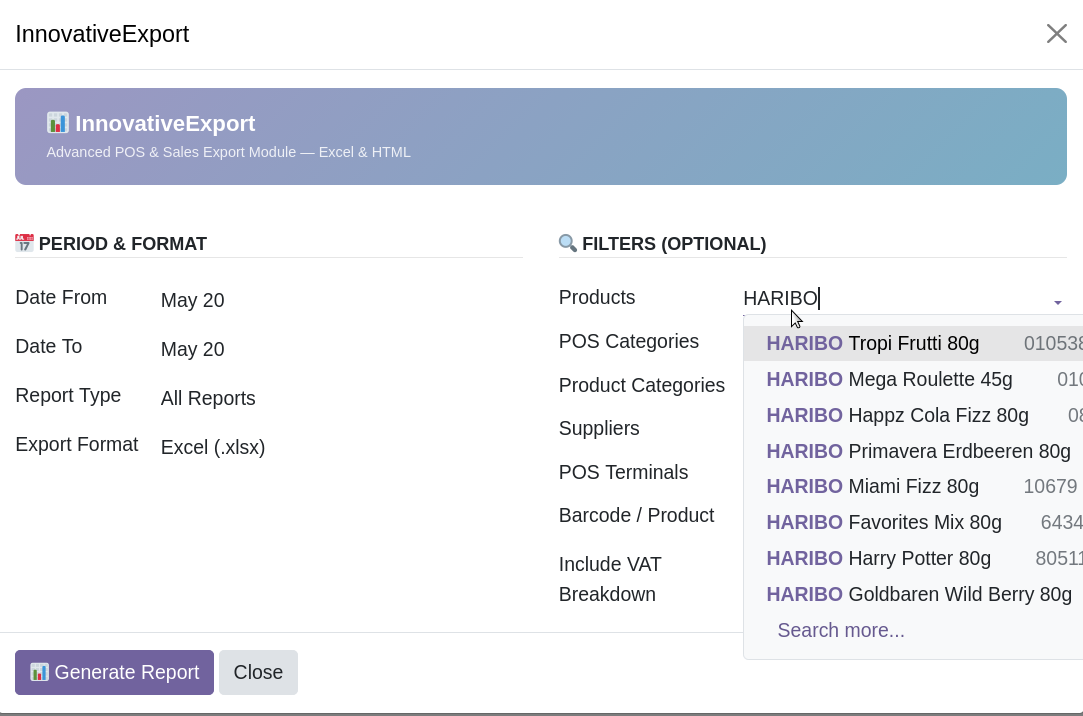
Task: Select HARIBO Favorites Mix 80g
Action: 913,522
